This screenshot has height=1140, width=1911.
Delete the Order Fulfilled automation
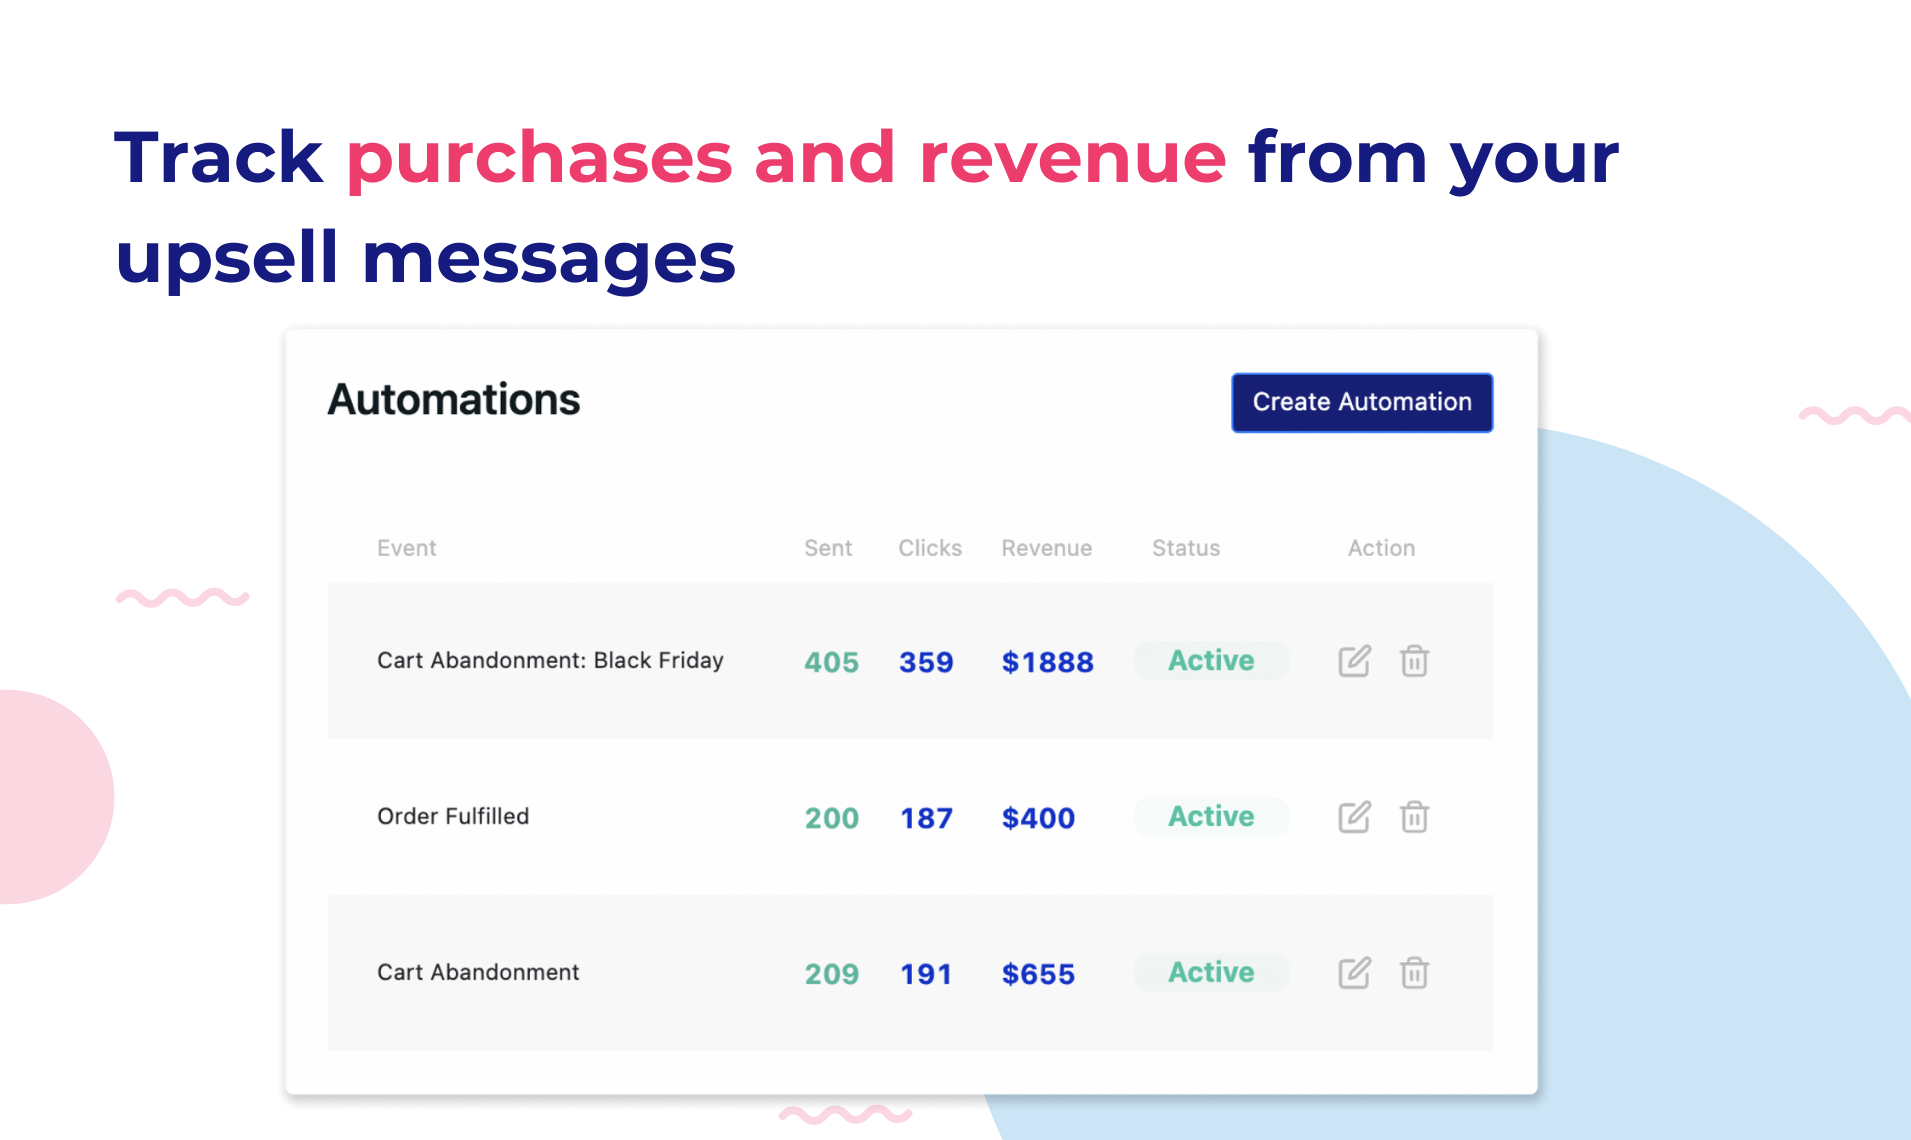tap(1413, 817)
